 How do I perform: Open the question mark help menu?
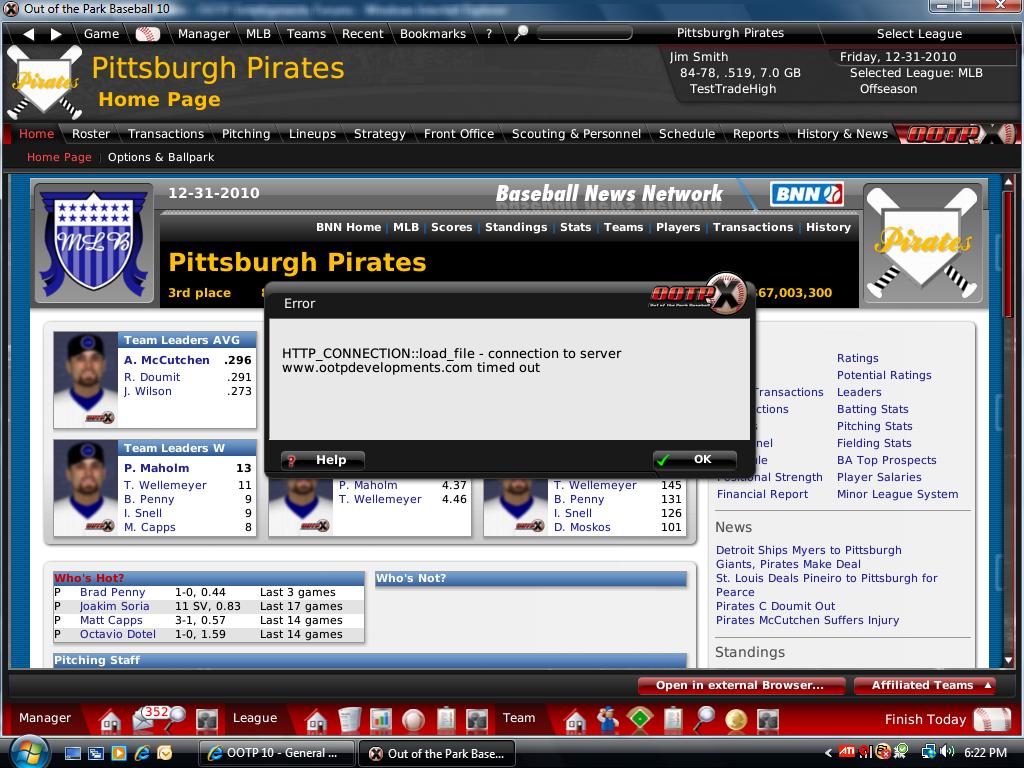pos(488,34)
